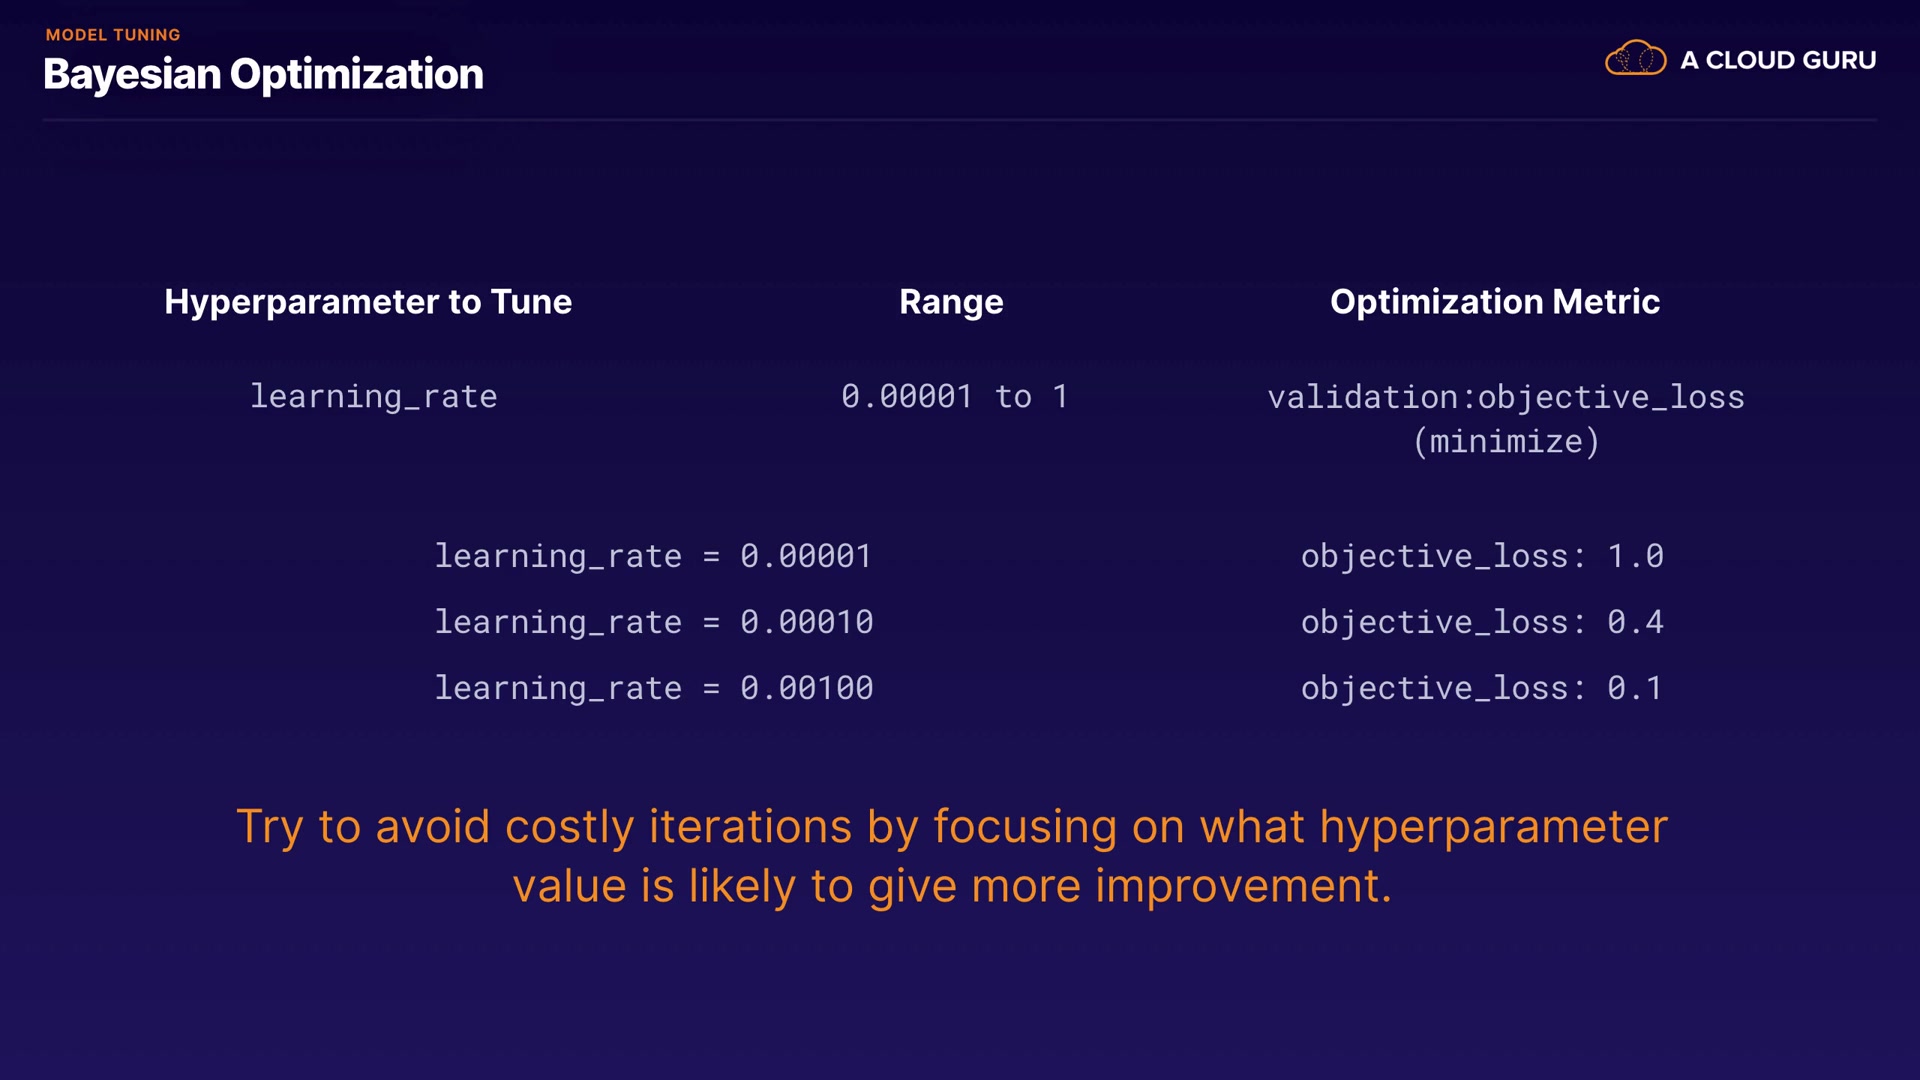
Task: Click the Bayesian Optimization slide title
Action: pos(263,74)
